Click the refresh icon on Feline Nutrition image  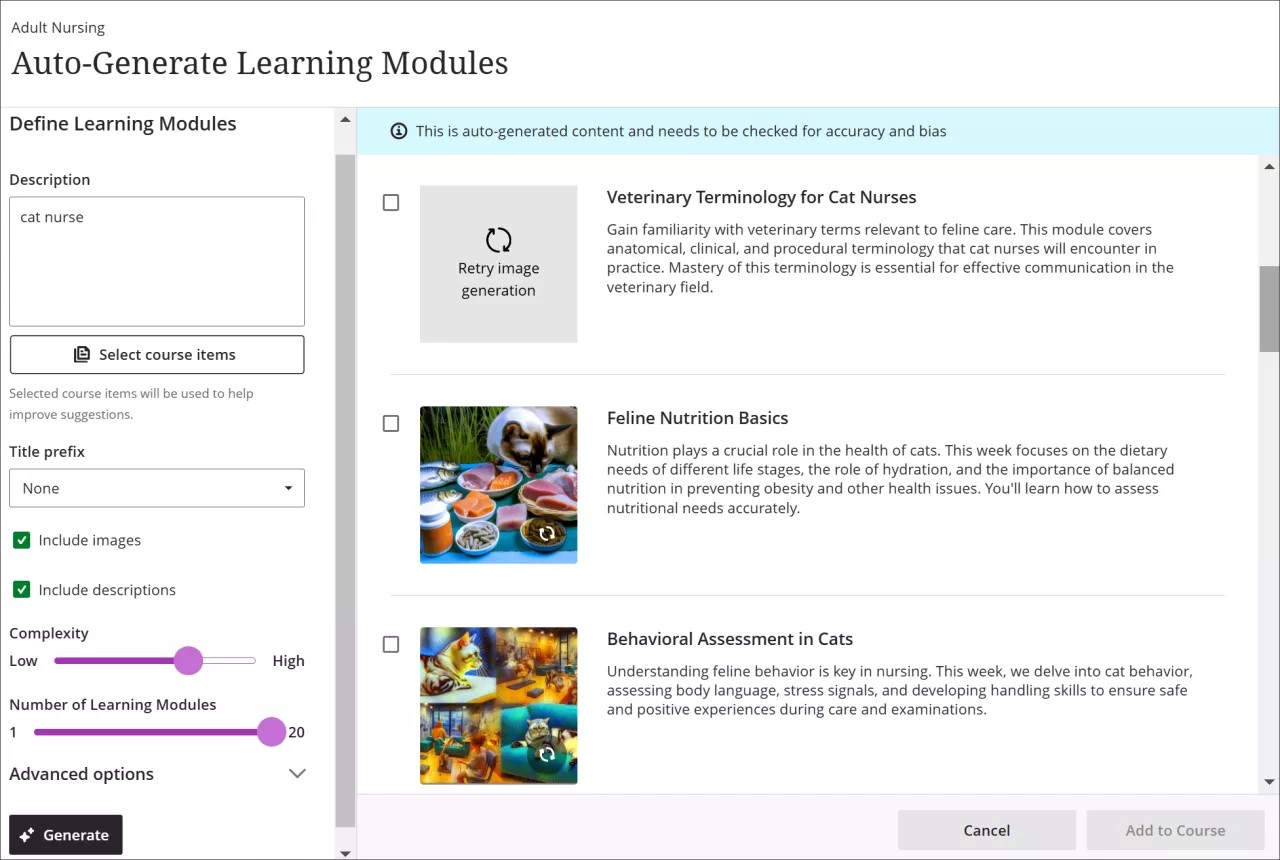pyautogui.click(x=547, y=534)
